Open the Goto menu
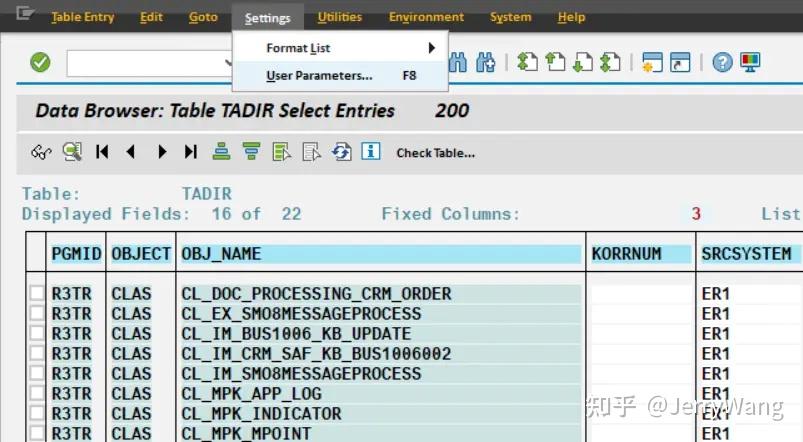803x442 pixels. [x=203, y=17]
